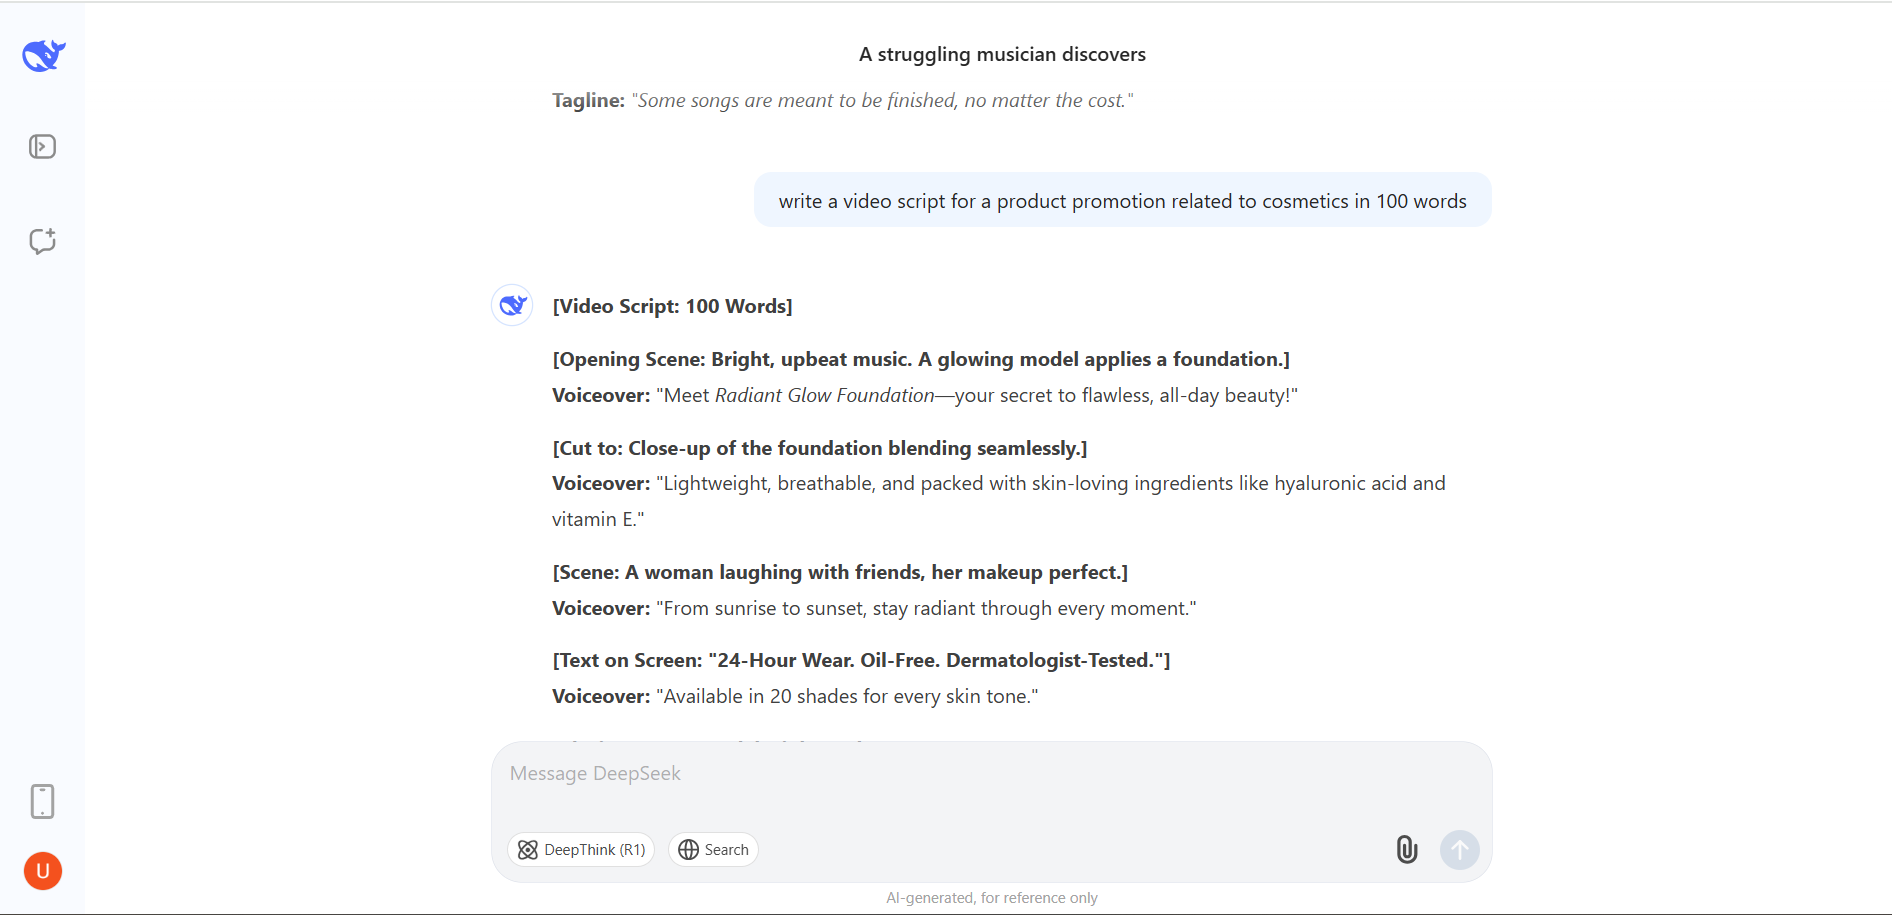The image size is (1892, 915).
Task: Open the user account menu via avatar U
Action: coord(42,871)
